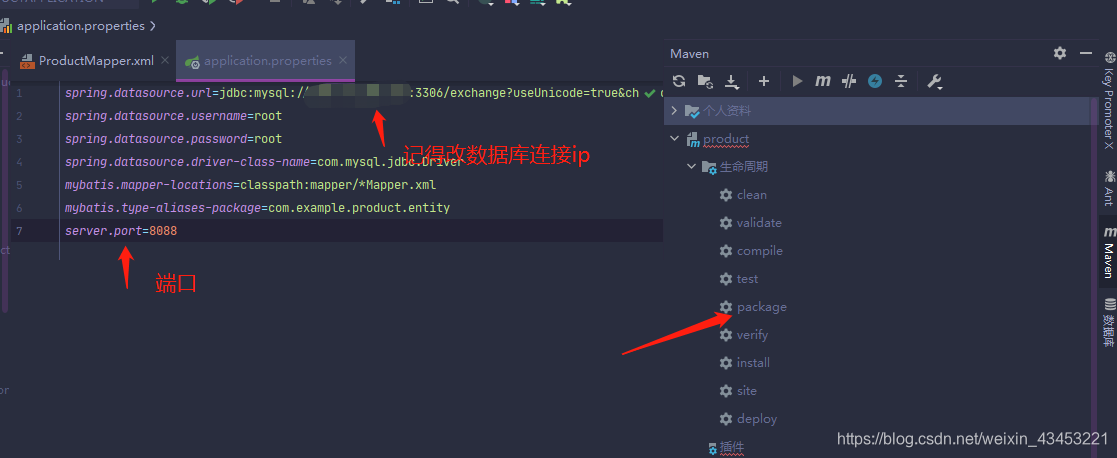Click the gear icon beside compile
Screen dimensions: 1117x458
(726, 251)
